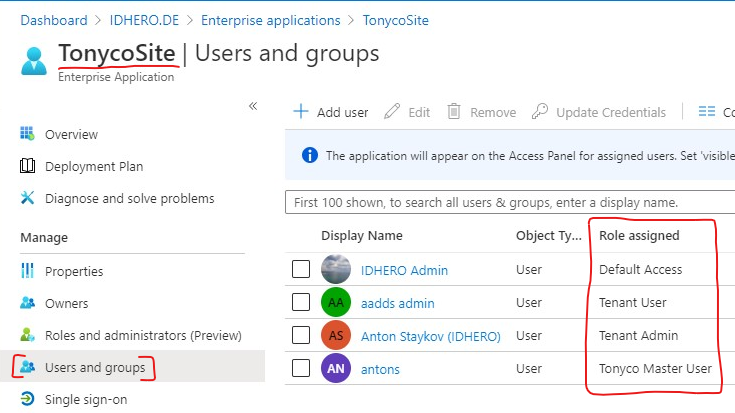Click the Add user button
Image resolution: width=735 pixels, height=413 pixels.
pyautogui.click(x=331, y=112)
